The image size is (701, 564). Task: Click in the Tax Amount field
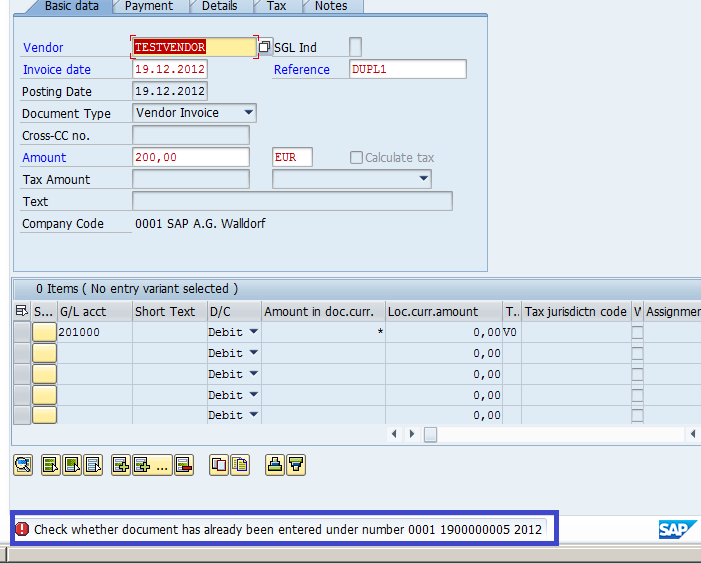coord(191,179)
